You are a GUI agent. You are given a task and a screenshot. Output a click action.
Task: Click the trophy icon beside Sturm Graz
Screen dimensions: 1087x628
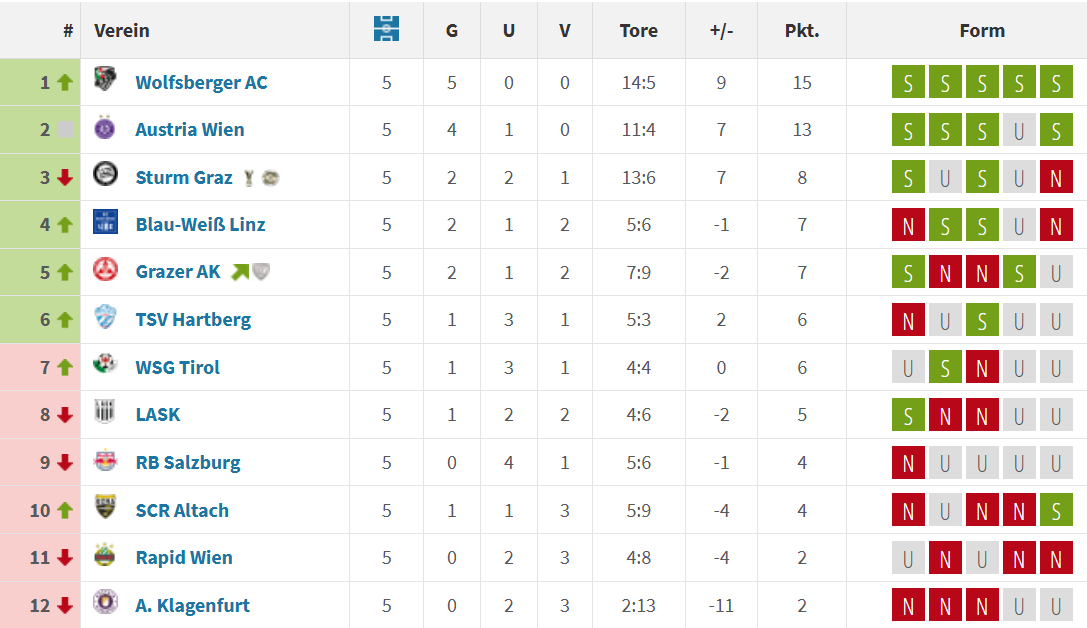tap(250, 179)
